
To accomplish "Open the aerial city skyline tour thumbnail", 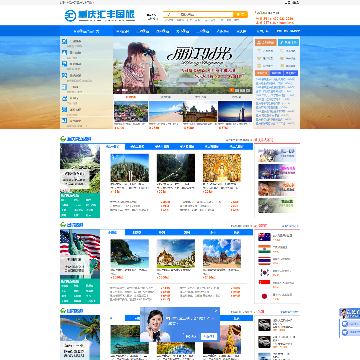I will coord(130,168).
